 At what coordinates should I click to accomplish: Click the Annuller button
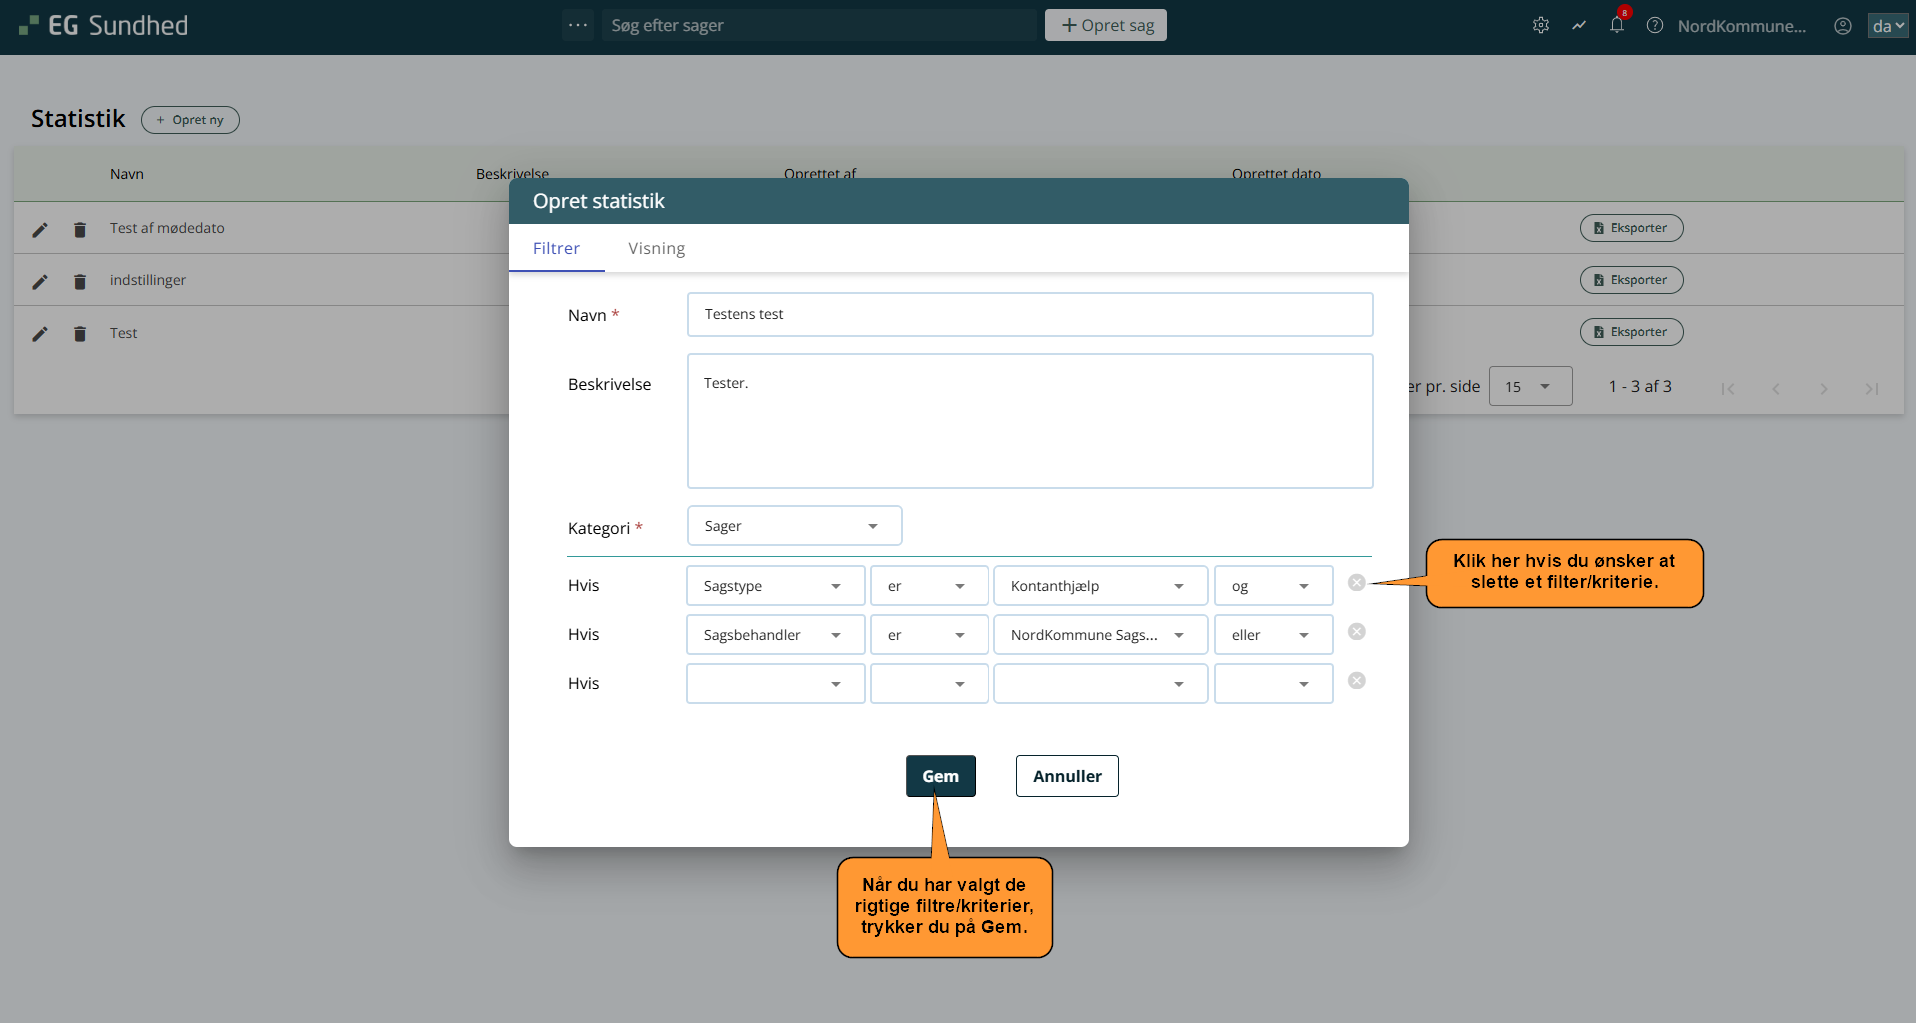point(1067,776)
